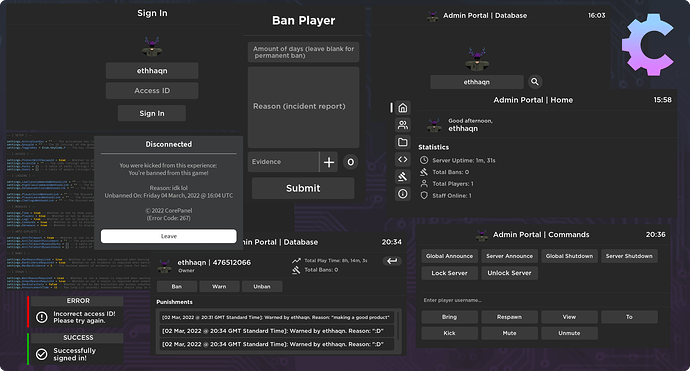
Task: Click the search magnifier in Database panel
Action: point(535,81)
